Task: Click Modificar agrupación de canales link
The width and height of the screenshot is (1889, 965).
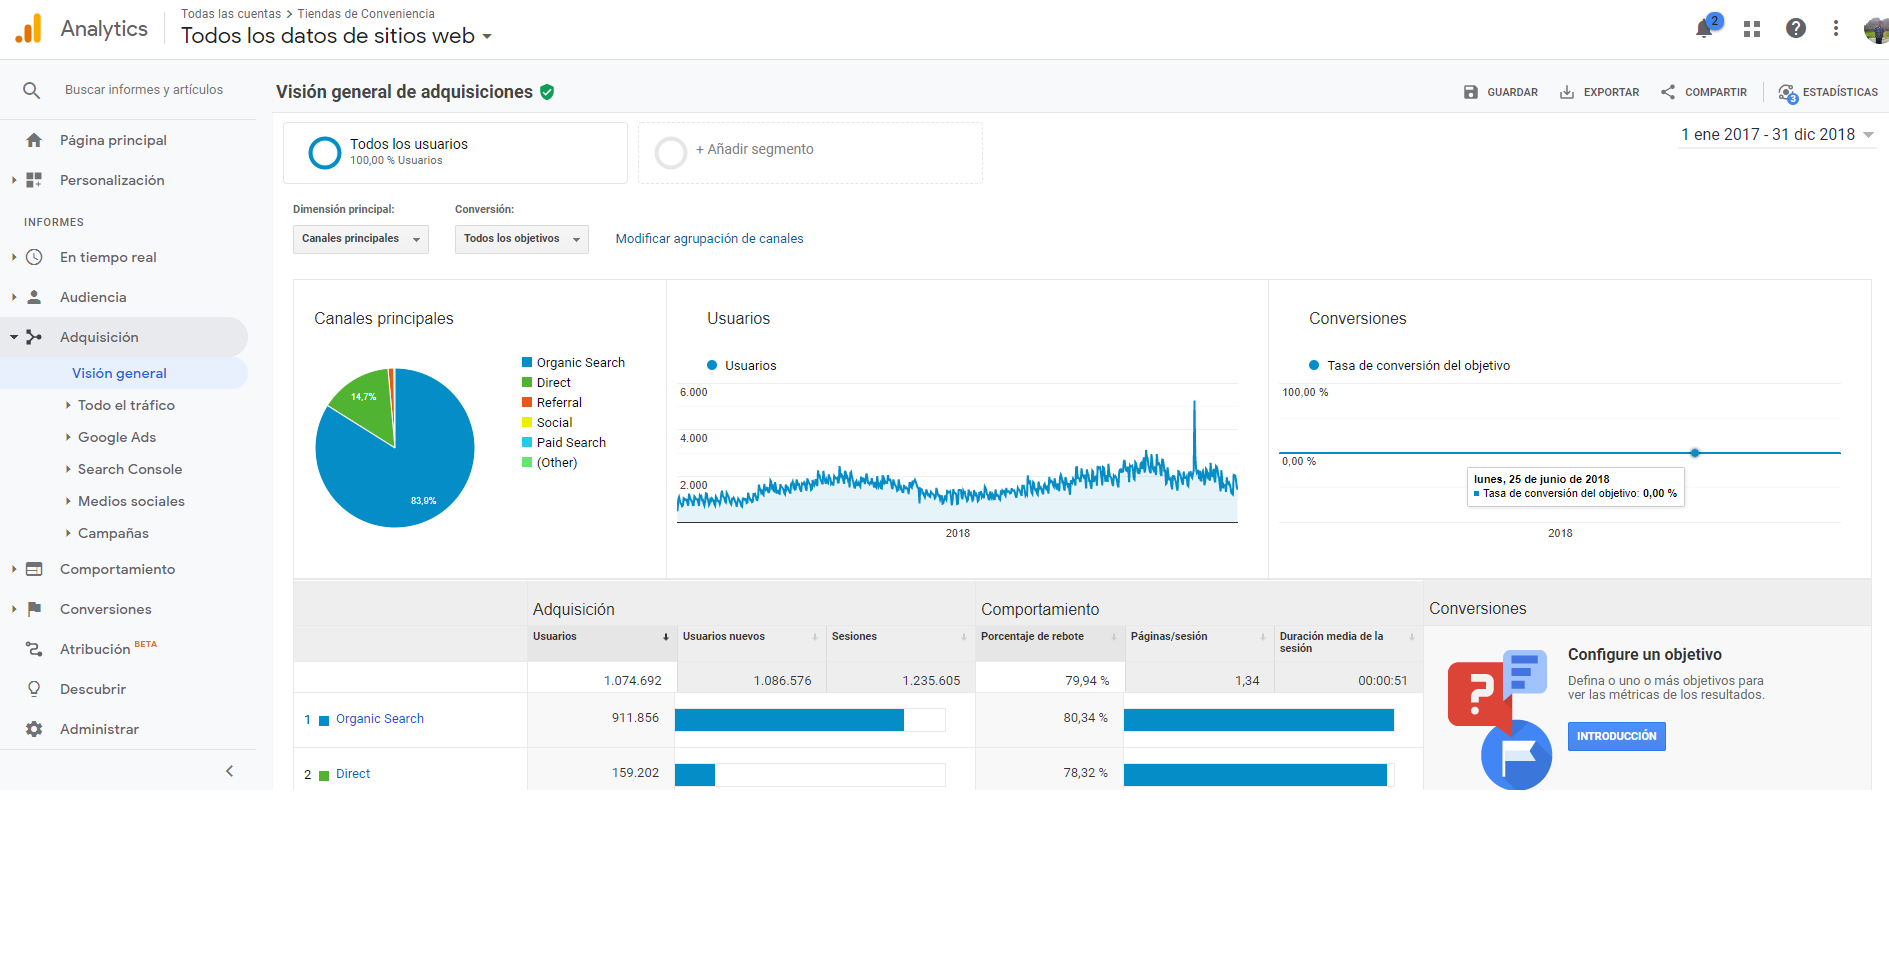Action: tap(709, 239)
